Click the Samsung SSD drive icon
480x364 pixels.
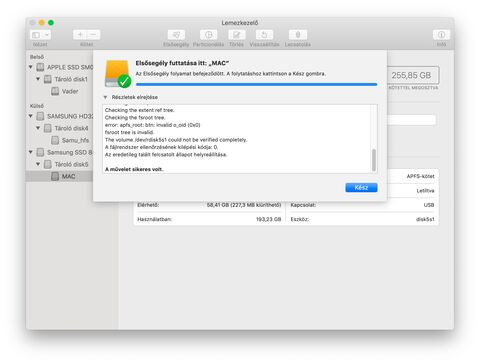click(x=40, y=152)
